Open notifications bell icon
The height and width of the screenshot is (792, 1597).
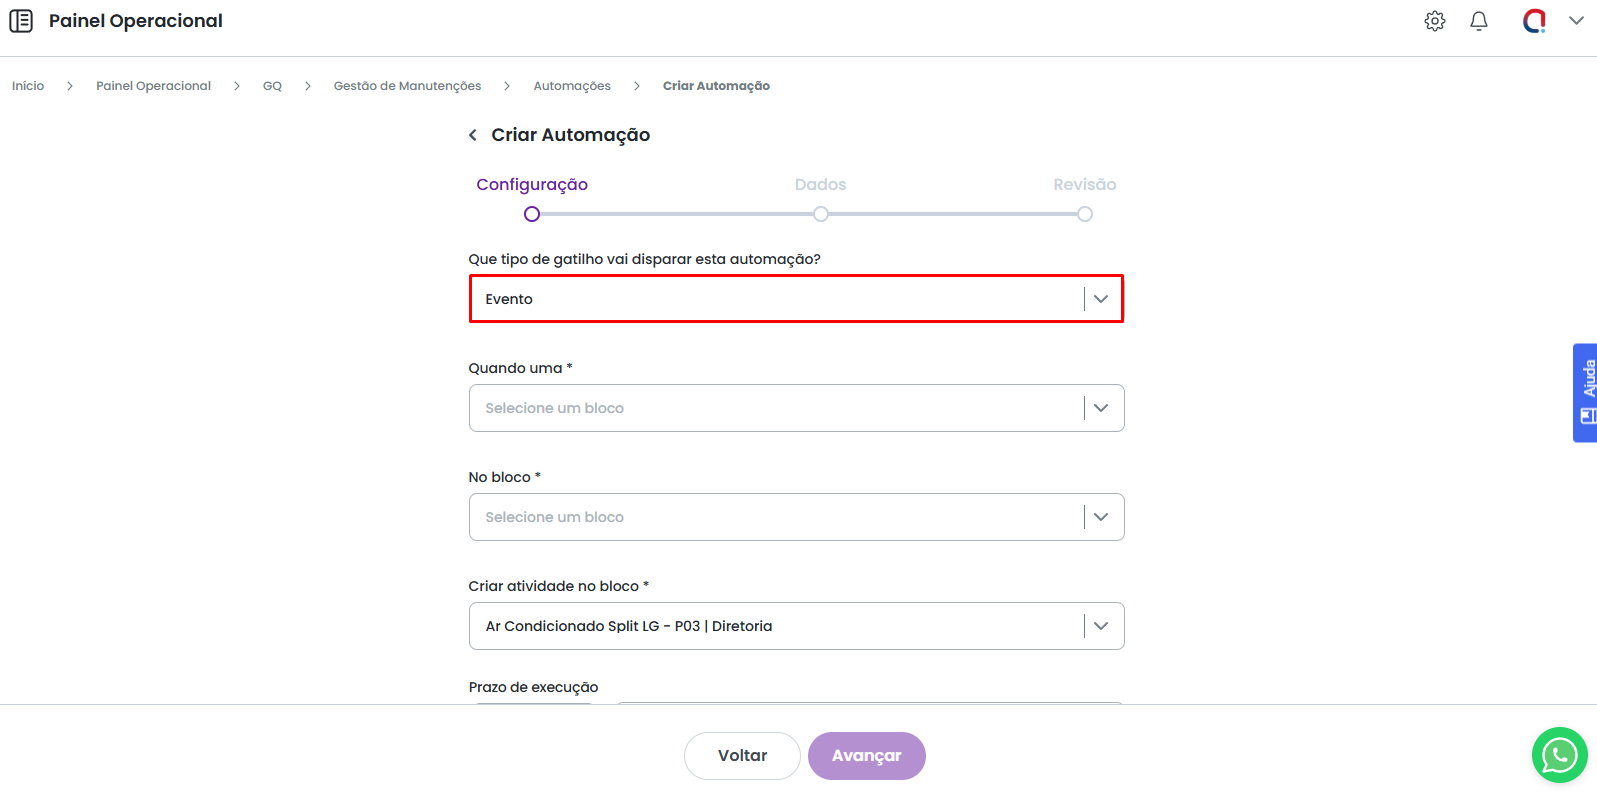(x=1479, y=21)
